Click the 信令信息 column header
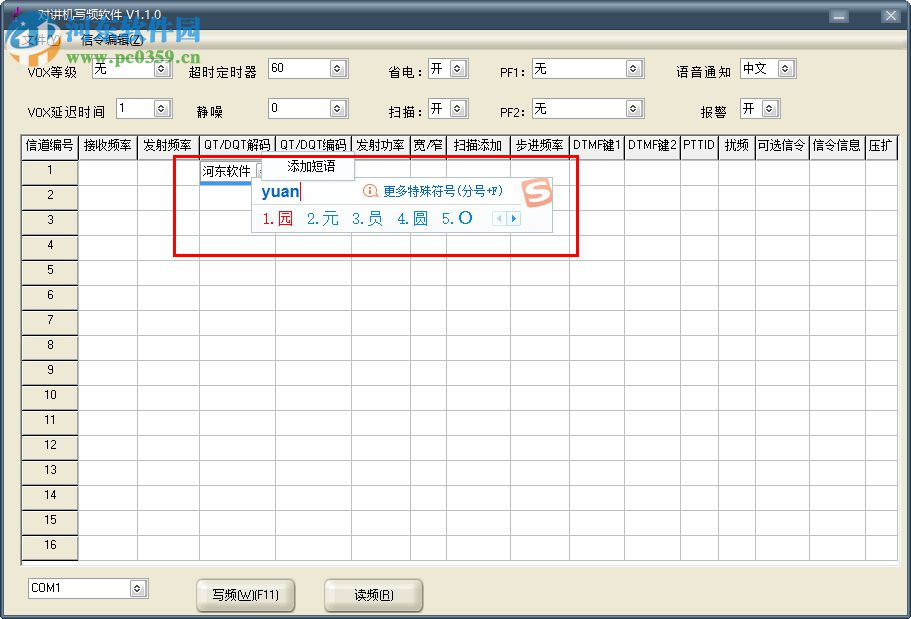Image resolution: width=911 pixels, height=619 pixels. [x=837, y=146]
